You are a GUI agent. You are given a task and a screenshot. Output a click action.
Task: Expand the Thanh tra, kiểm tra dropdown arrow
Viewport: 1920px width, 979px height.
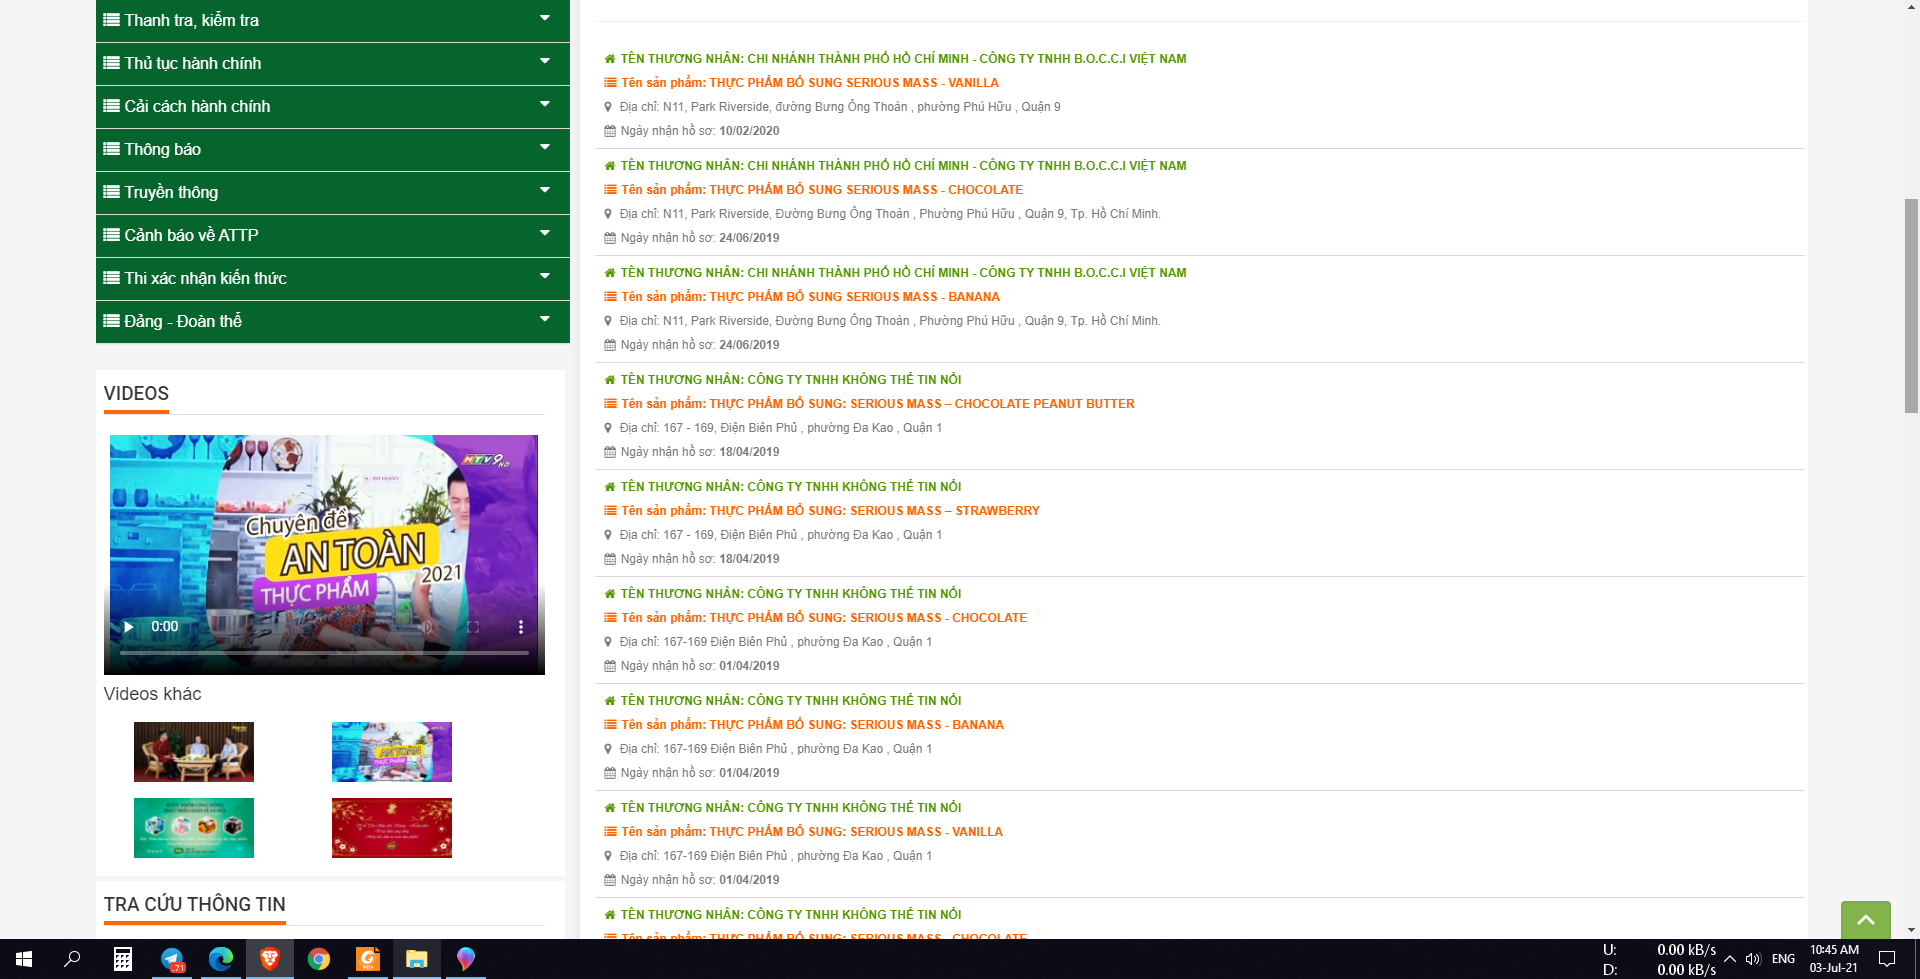coord(545,18)
